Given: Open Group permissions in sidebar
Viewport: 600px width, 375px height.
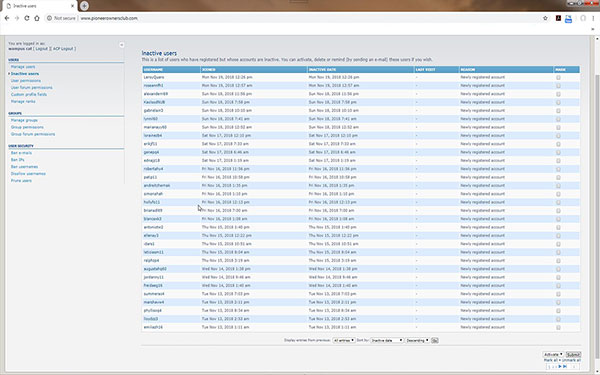Looking at the screenshot, I should click(27, 127).
